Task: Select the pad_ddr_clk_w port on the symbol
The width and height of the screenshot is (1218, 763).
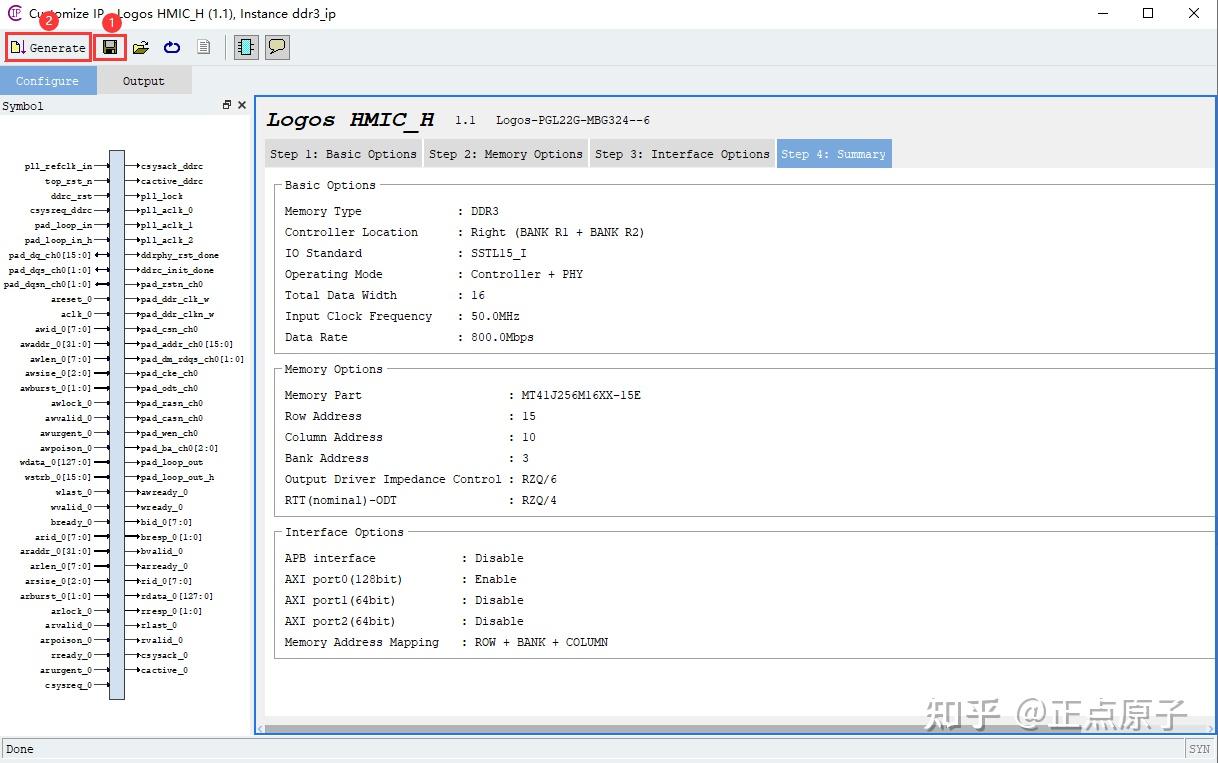Action: (x=173, y=299)
